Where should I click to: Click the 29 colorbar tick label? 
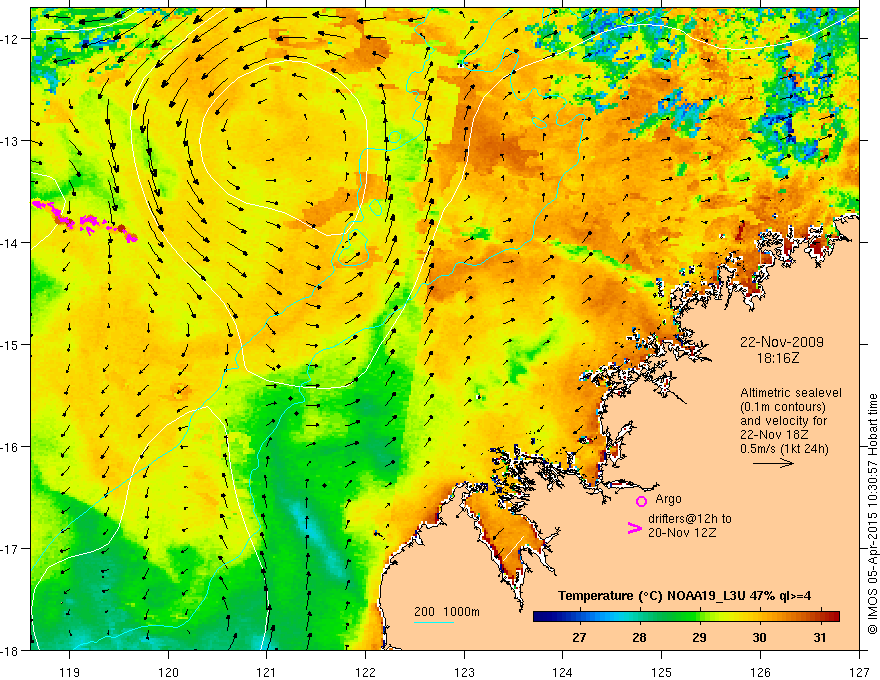coord(699,638)
